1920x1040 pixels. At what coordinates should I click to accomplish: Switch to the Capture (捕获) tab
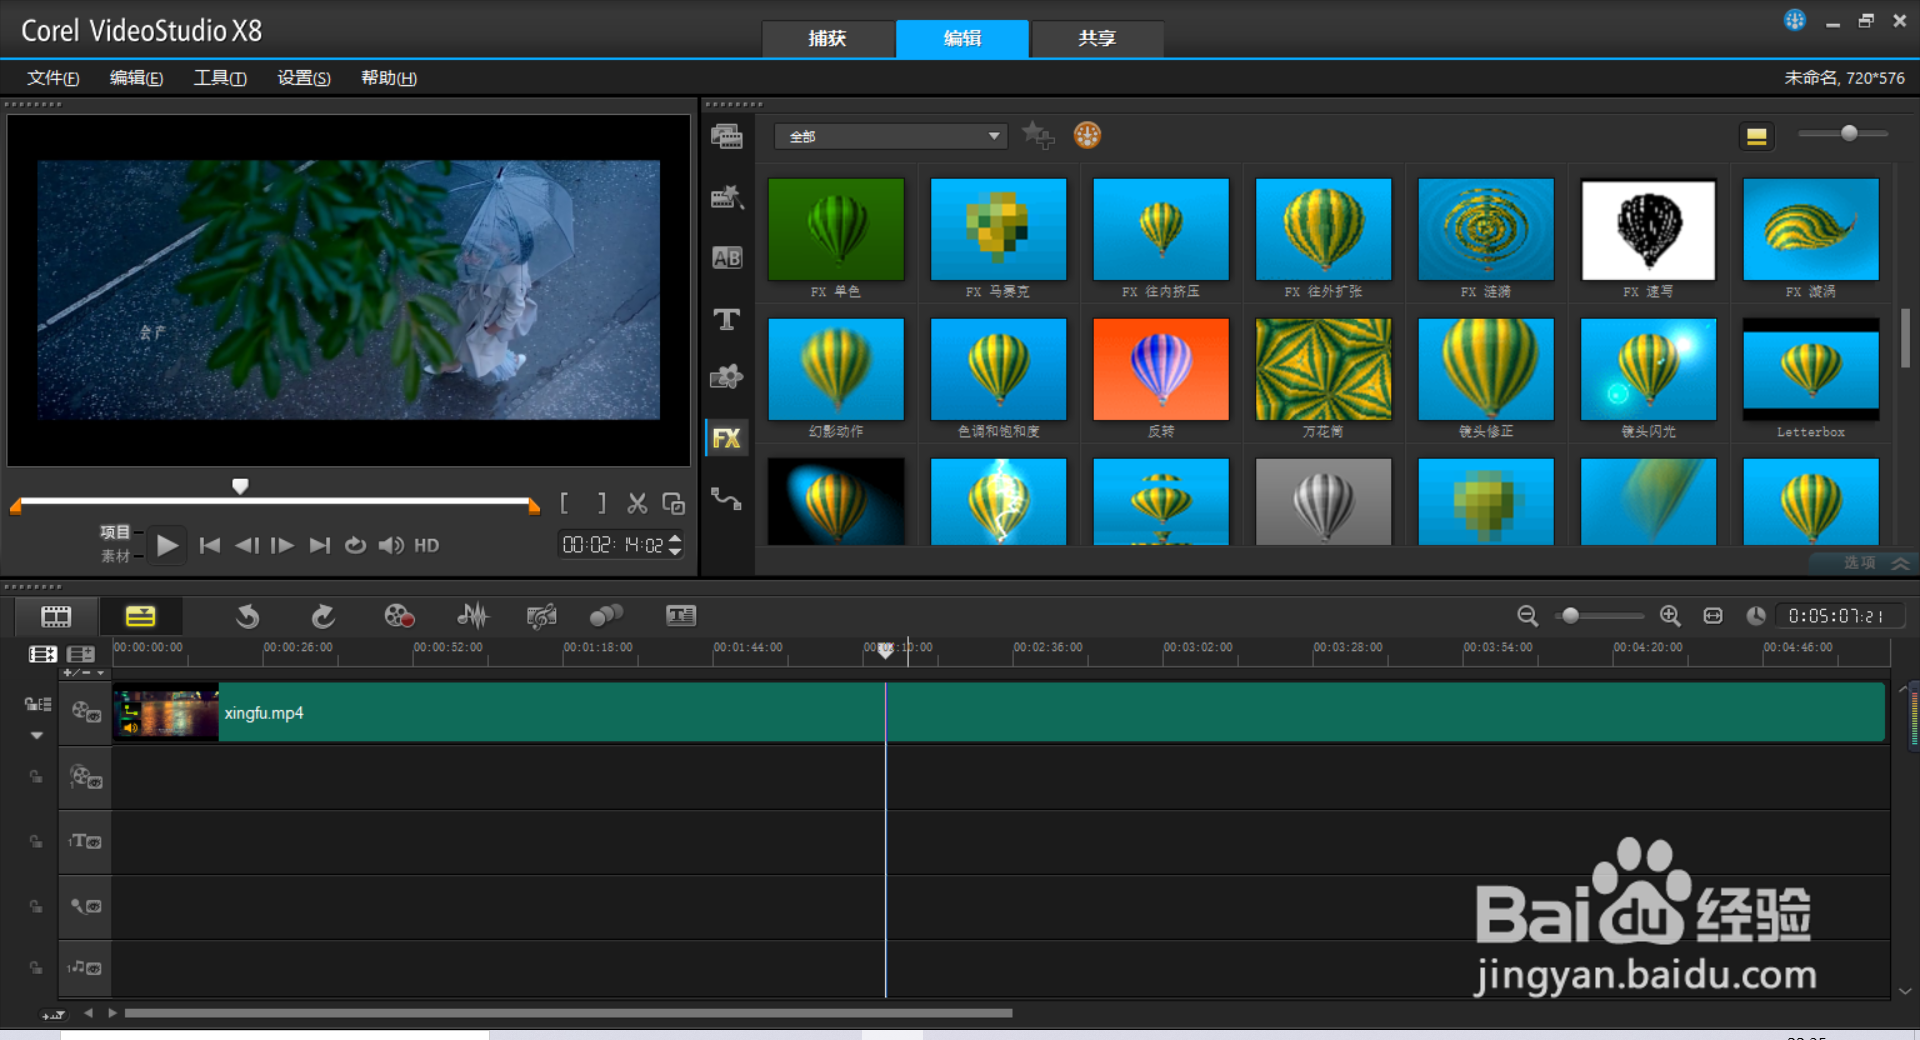click(x=827, y=38)
